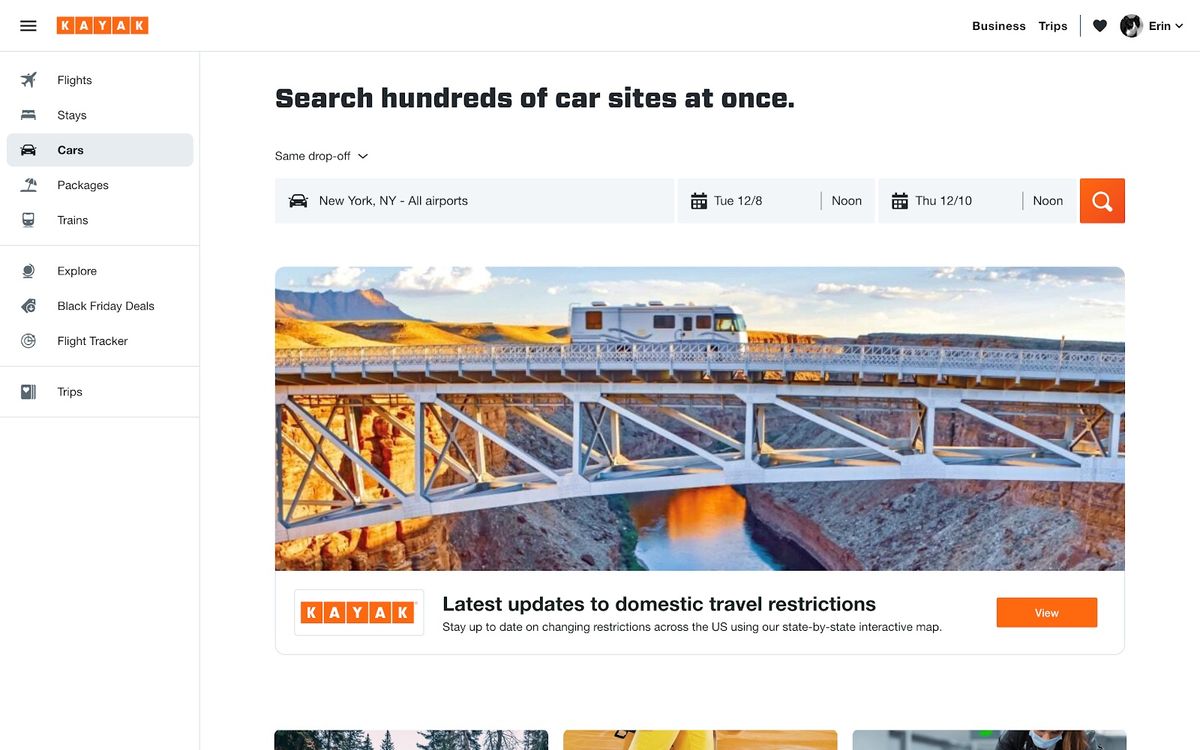This screenshot has width=1200, height=750.
Task: Edit the New York pick-up location field
Action: [x=475, y=201]
